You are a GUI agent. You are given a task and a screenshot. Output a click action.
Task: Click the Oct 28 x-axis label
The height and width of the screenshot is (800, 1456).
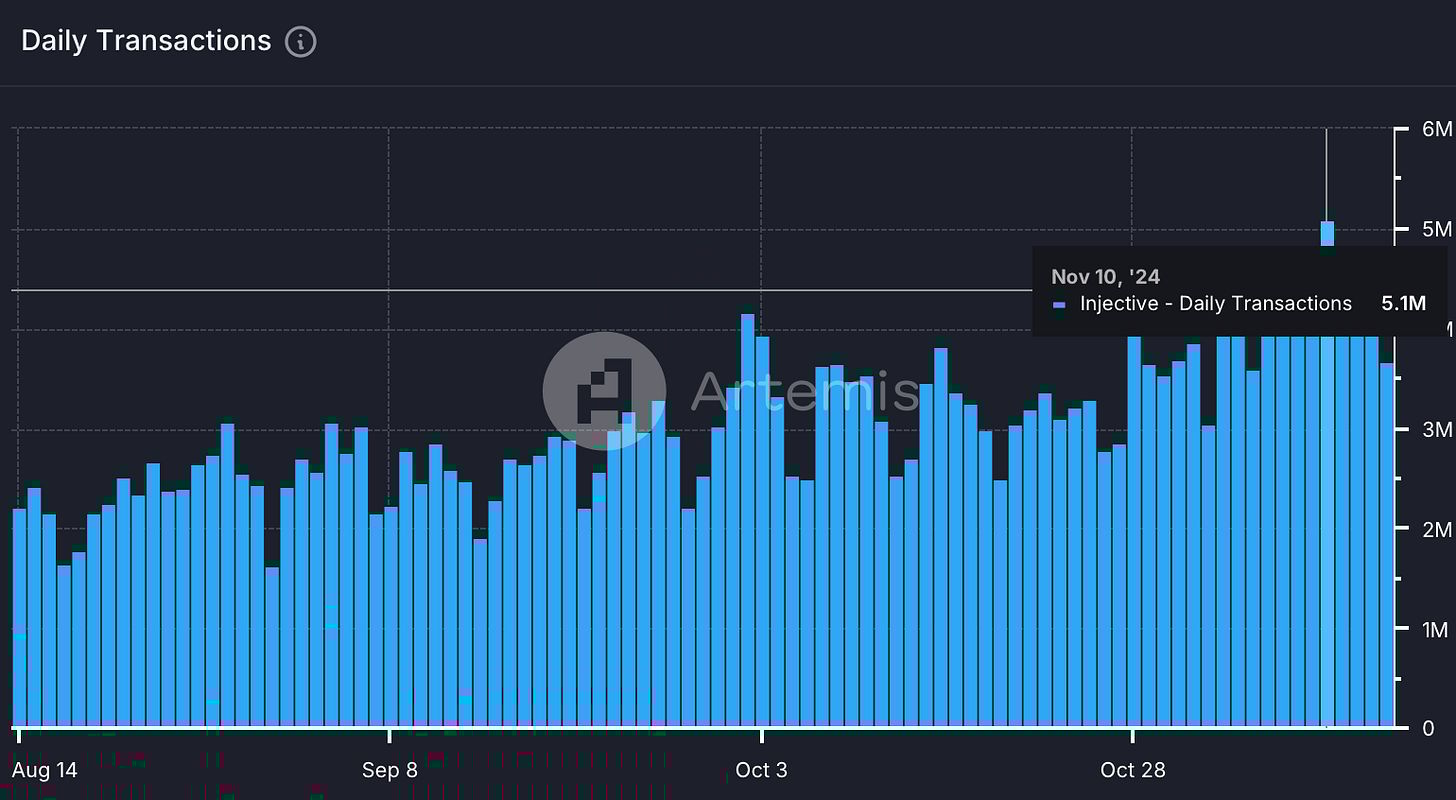click(x=1133, y=770)
